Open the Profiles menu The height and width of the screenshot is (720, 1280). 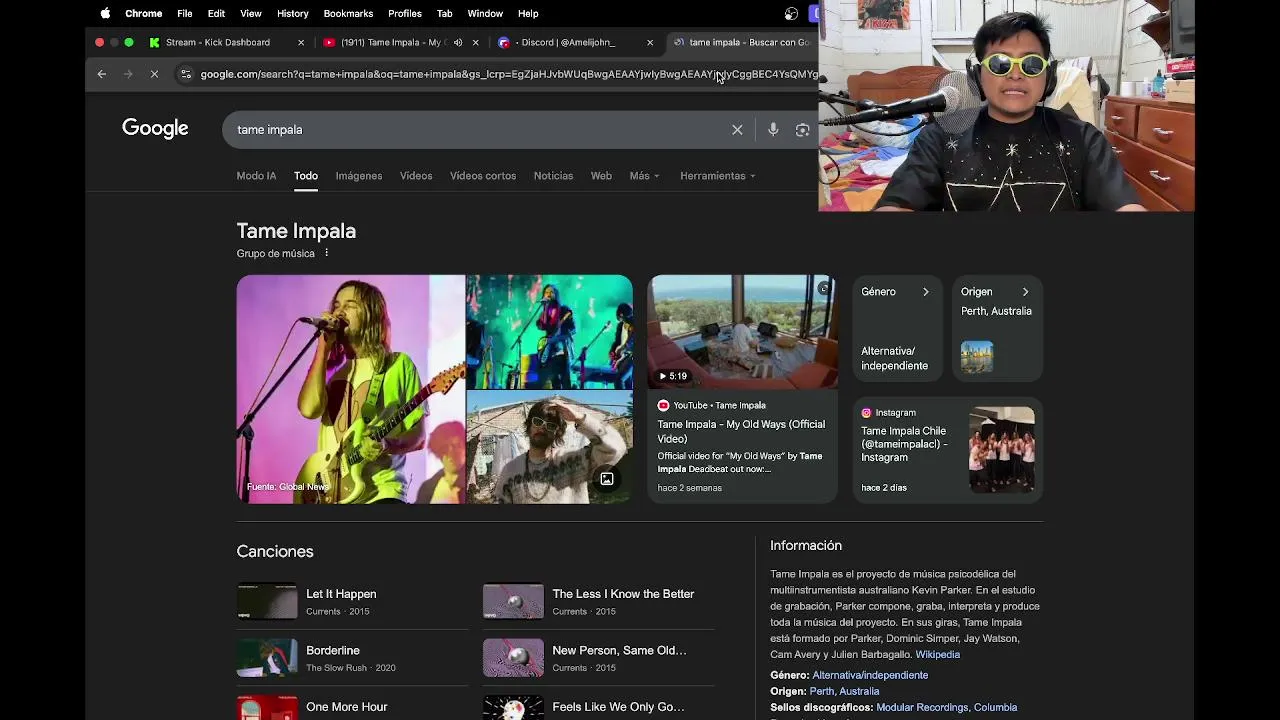click(x=405, y=13)
